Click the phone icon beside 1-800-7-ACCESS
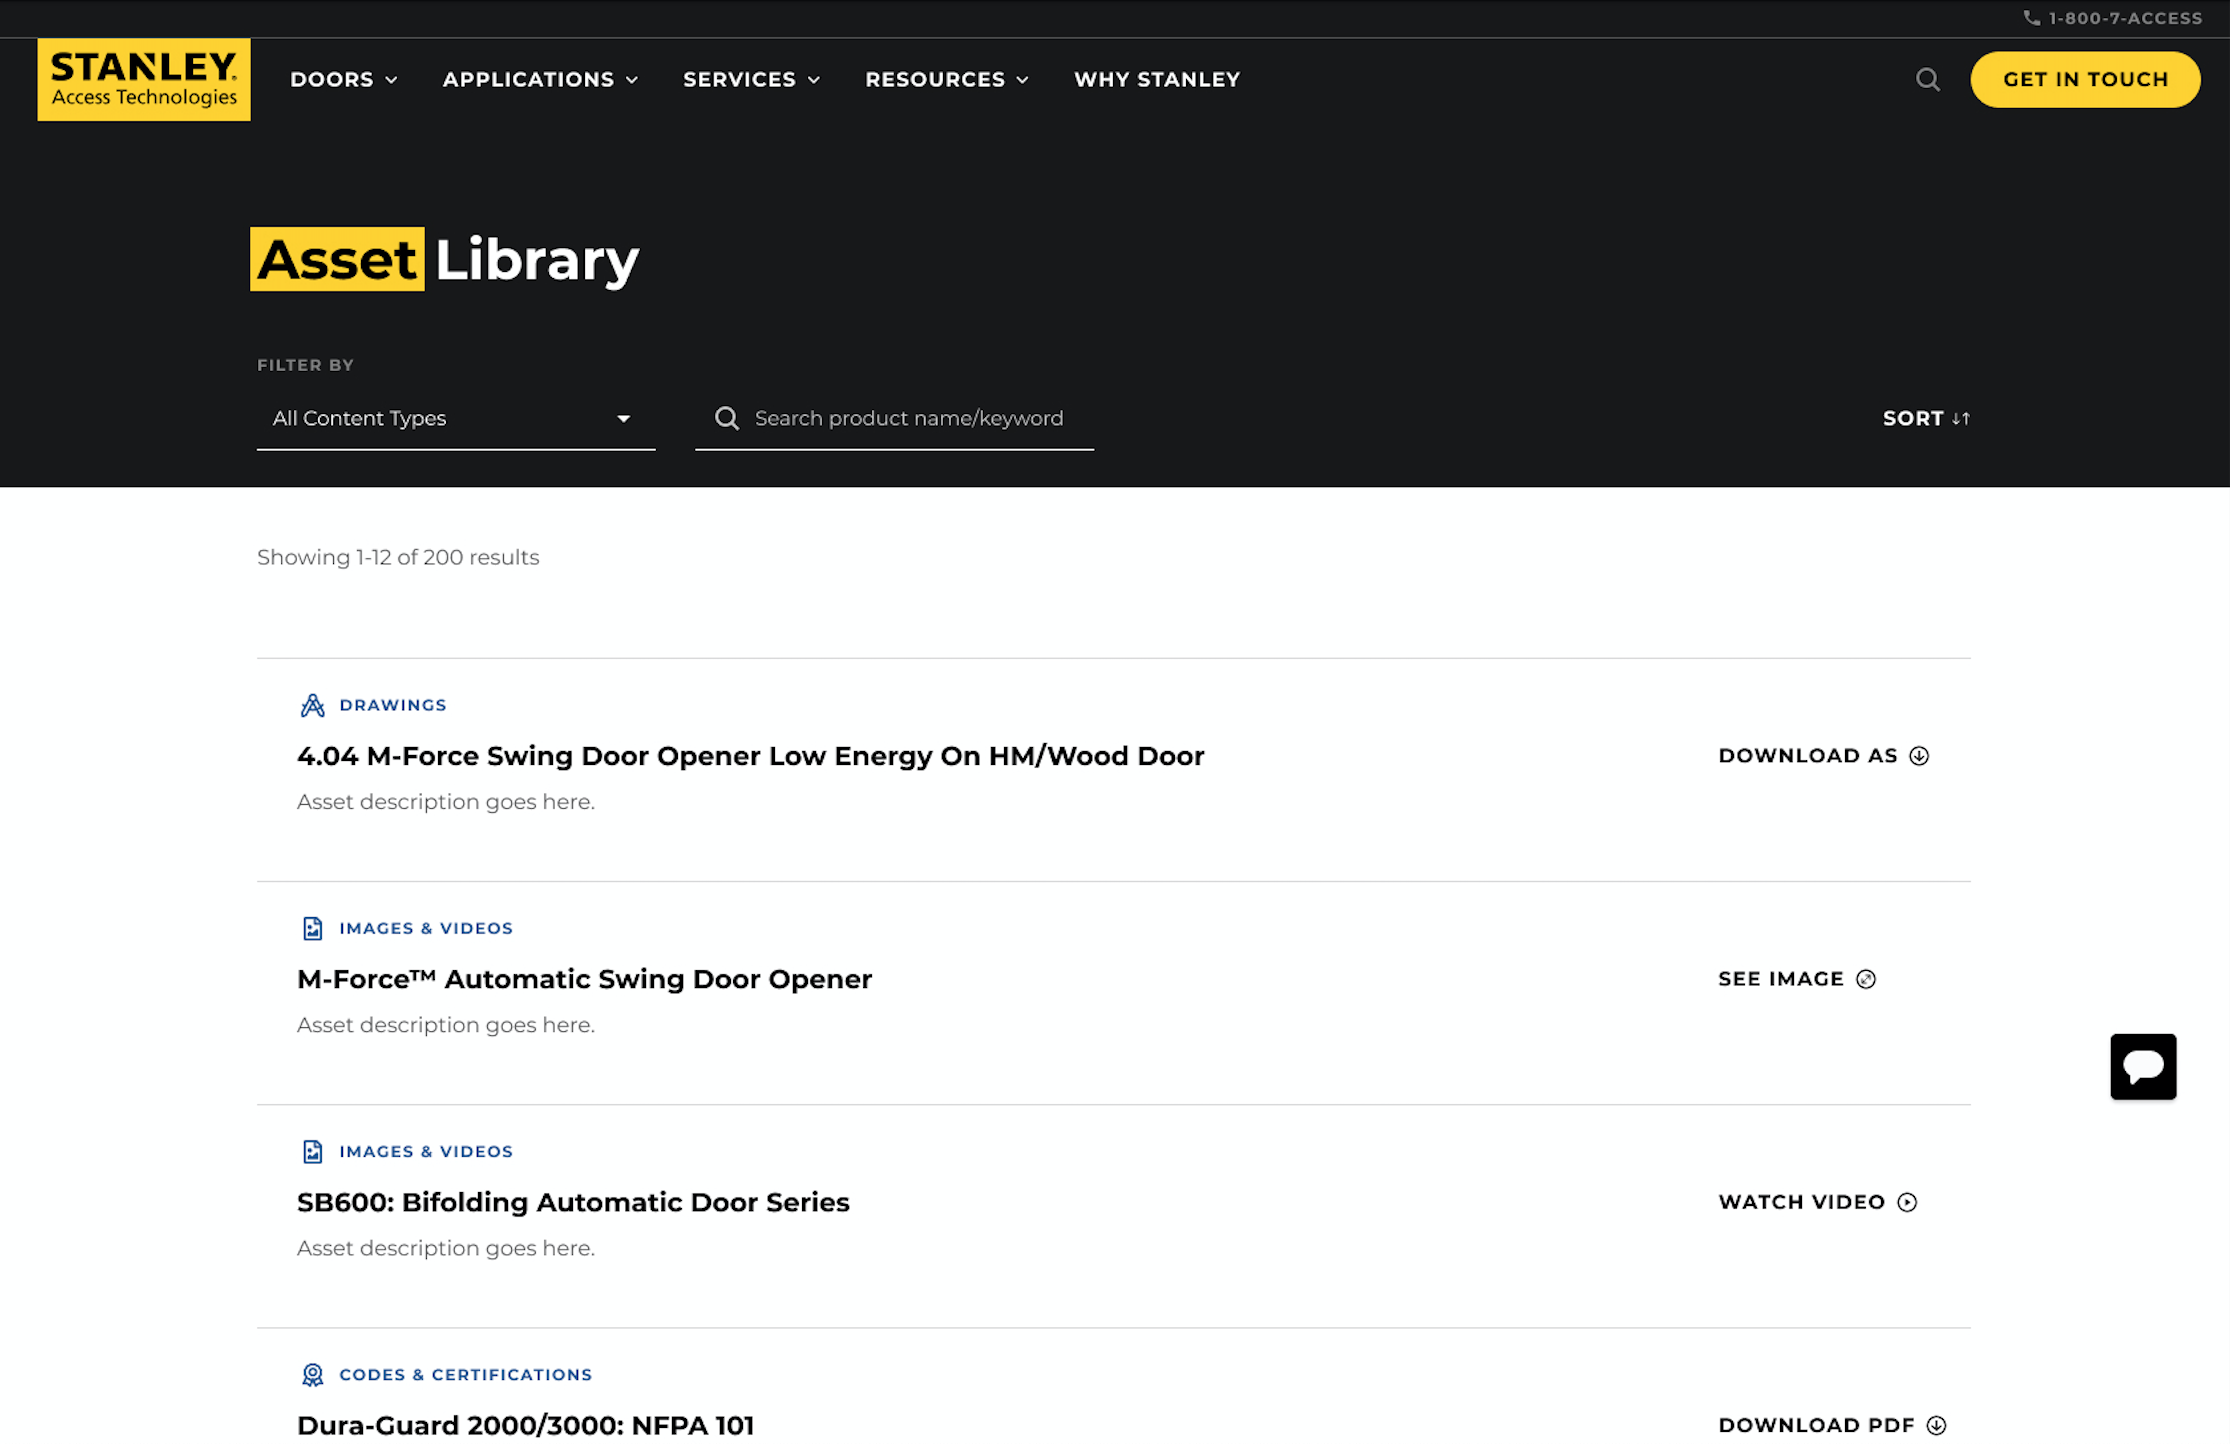 click(x=2031, y=18)
